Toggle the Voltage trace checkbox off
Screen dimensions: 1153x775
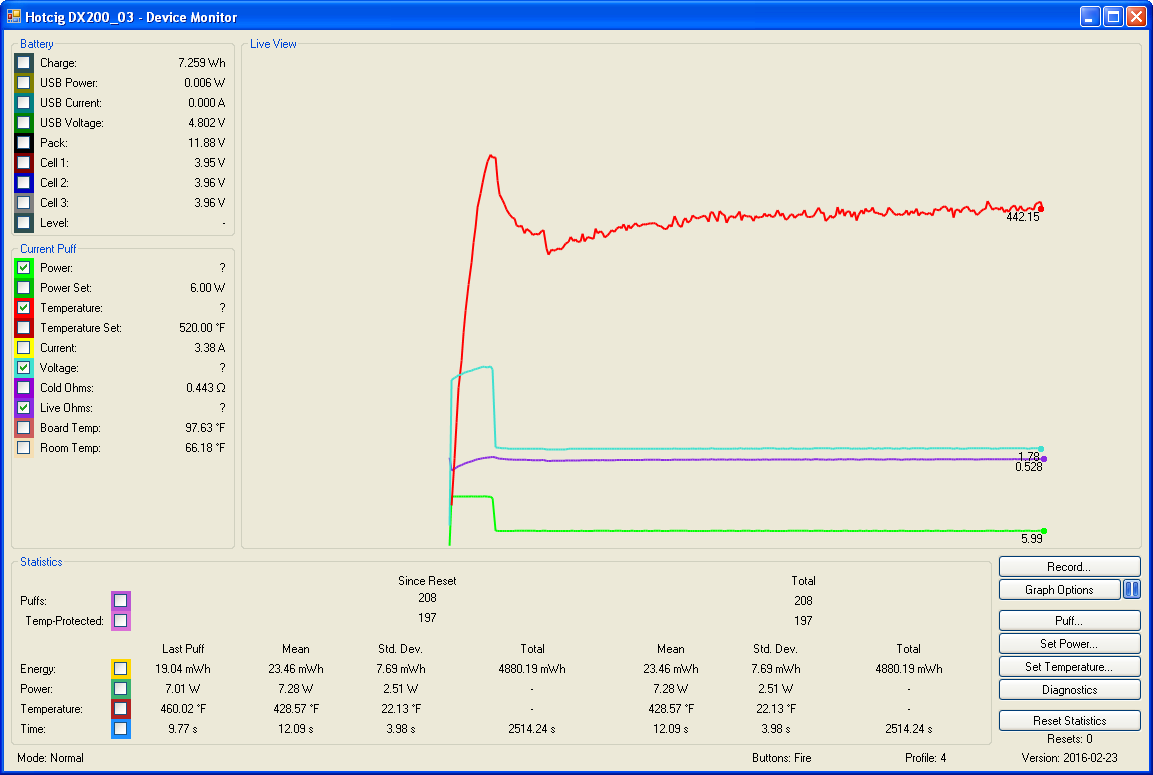click(24, 368)
